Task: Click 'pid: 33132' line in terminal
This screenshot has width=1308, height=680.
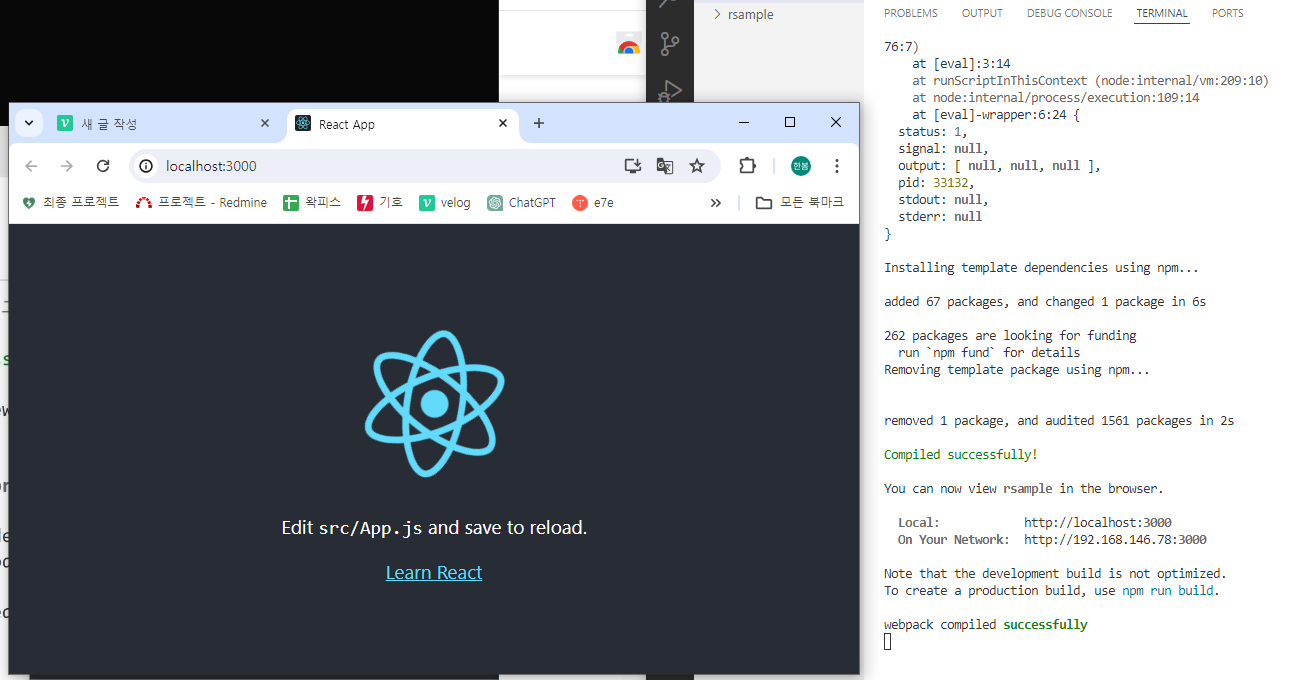Action: pyautogui.click(x=936, y=182)
